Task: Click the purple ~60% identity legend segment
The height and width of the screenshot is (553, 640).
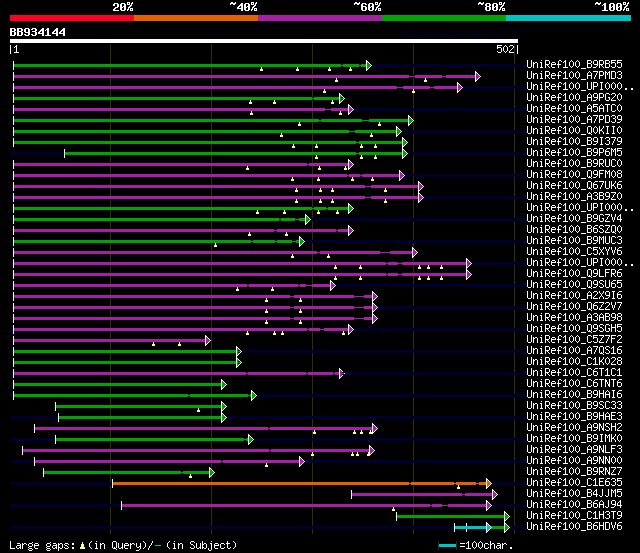Action: click(x=320, y=18)
